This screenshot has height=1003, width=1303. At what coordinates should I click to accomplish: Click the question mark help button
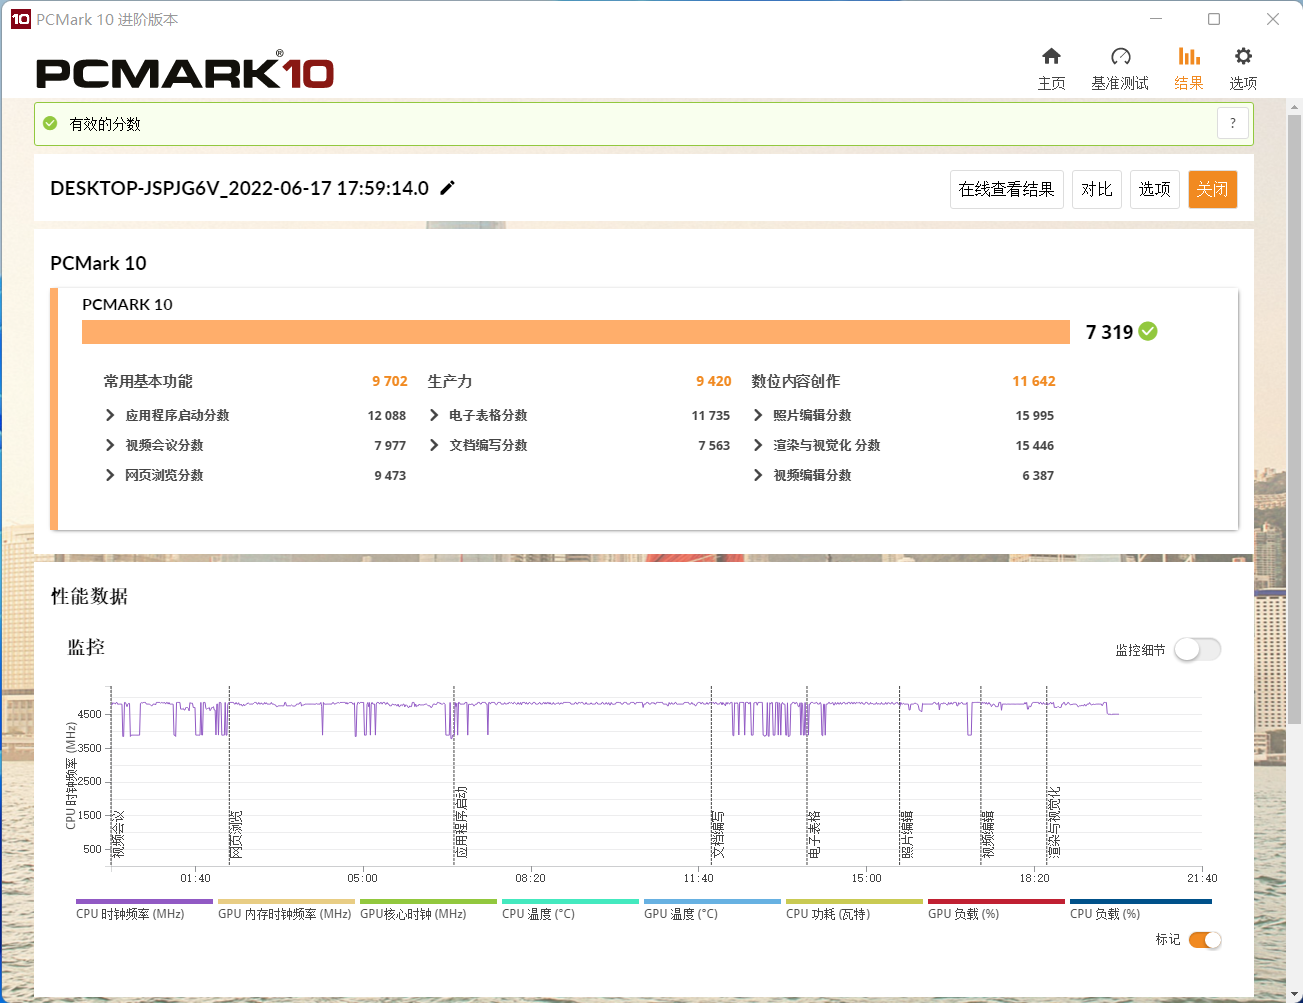(1233, 124)
